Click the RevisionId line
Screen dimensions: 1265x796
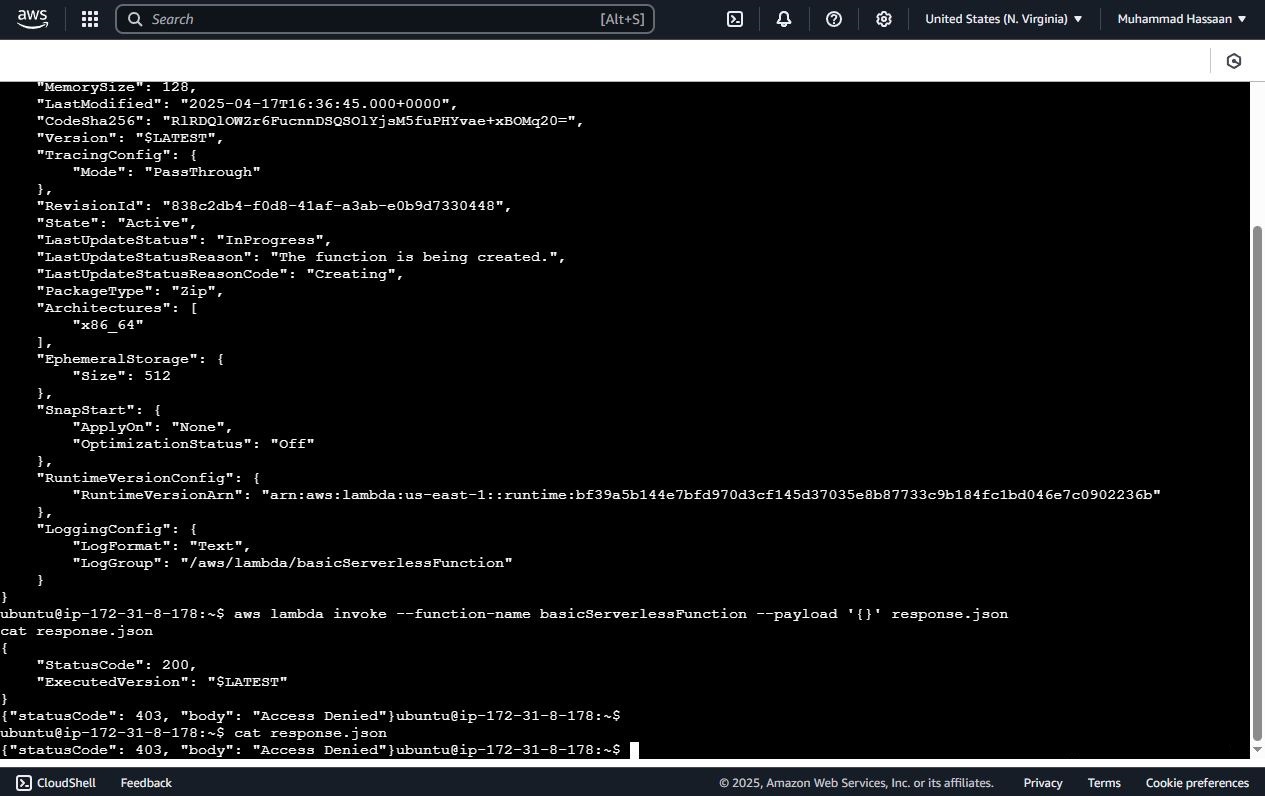[274, 206]
